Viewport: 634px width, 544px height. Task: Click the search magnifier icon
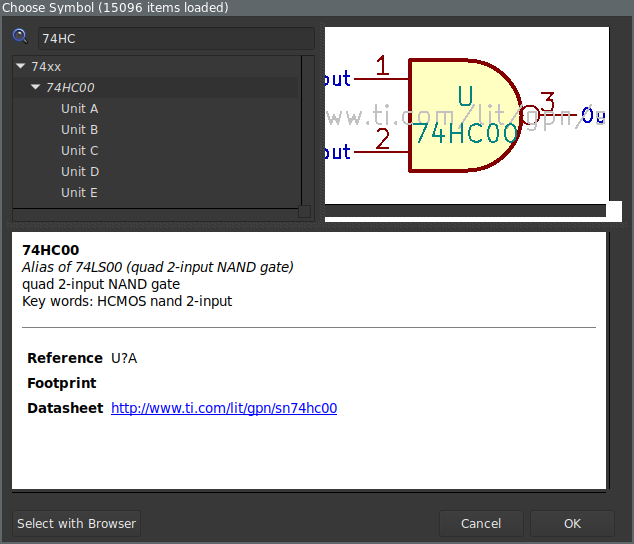(20, 36)
